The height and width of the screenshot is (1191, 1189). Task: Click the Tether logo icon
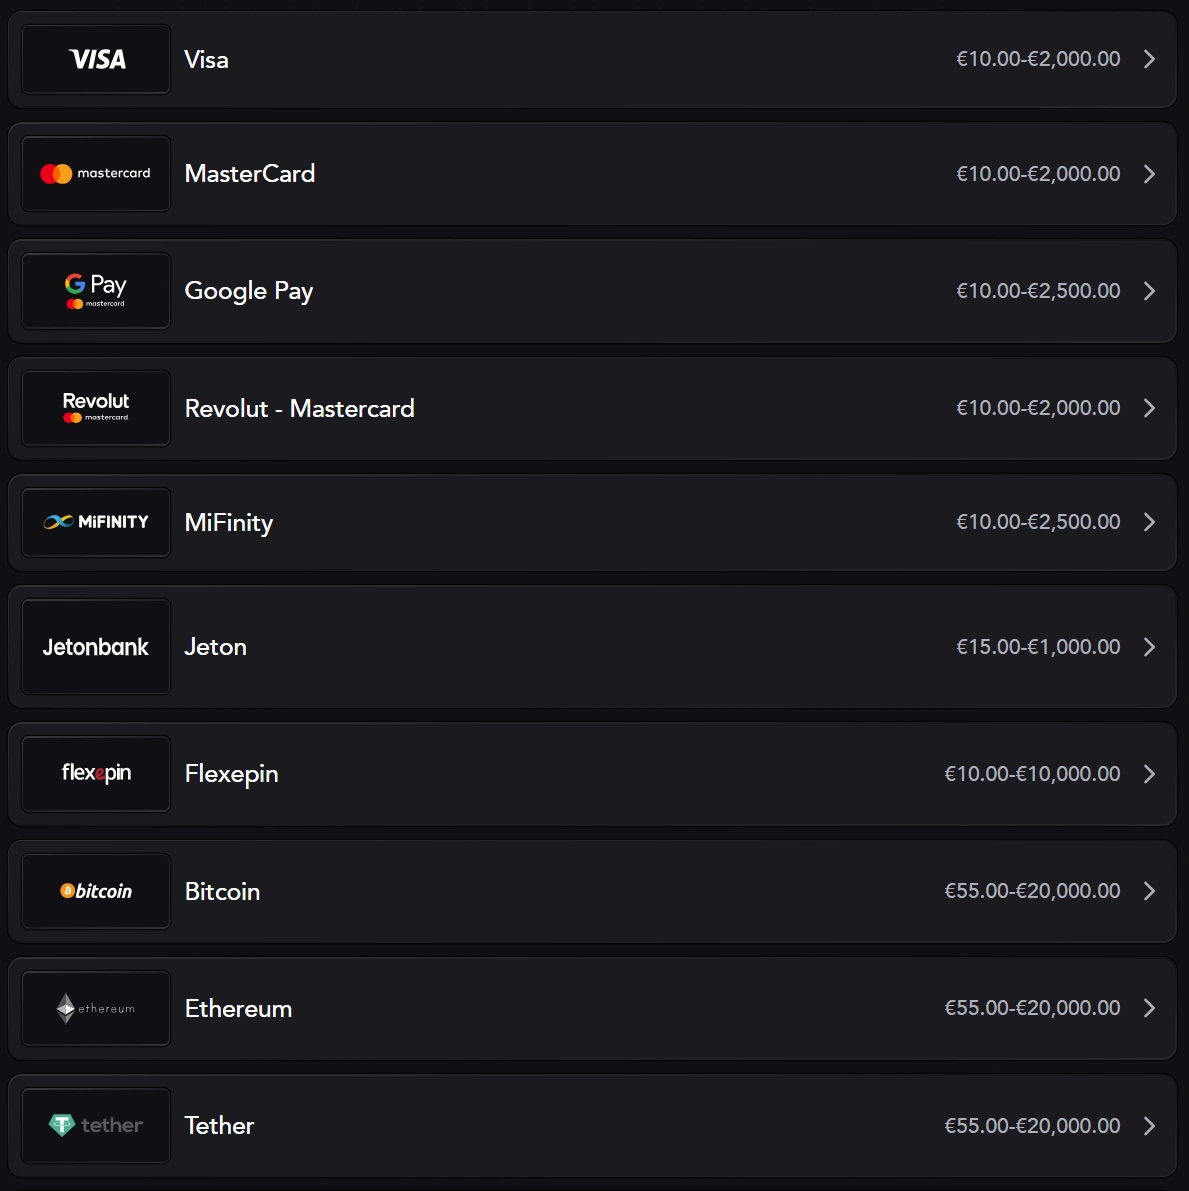click(96, 1125)
